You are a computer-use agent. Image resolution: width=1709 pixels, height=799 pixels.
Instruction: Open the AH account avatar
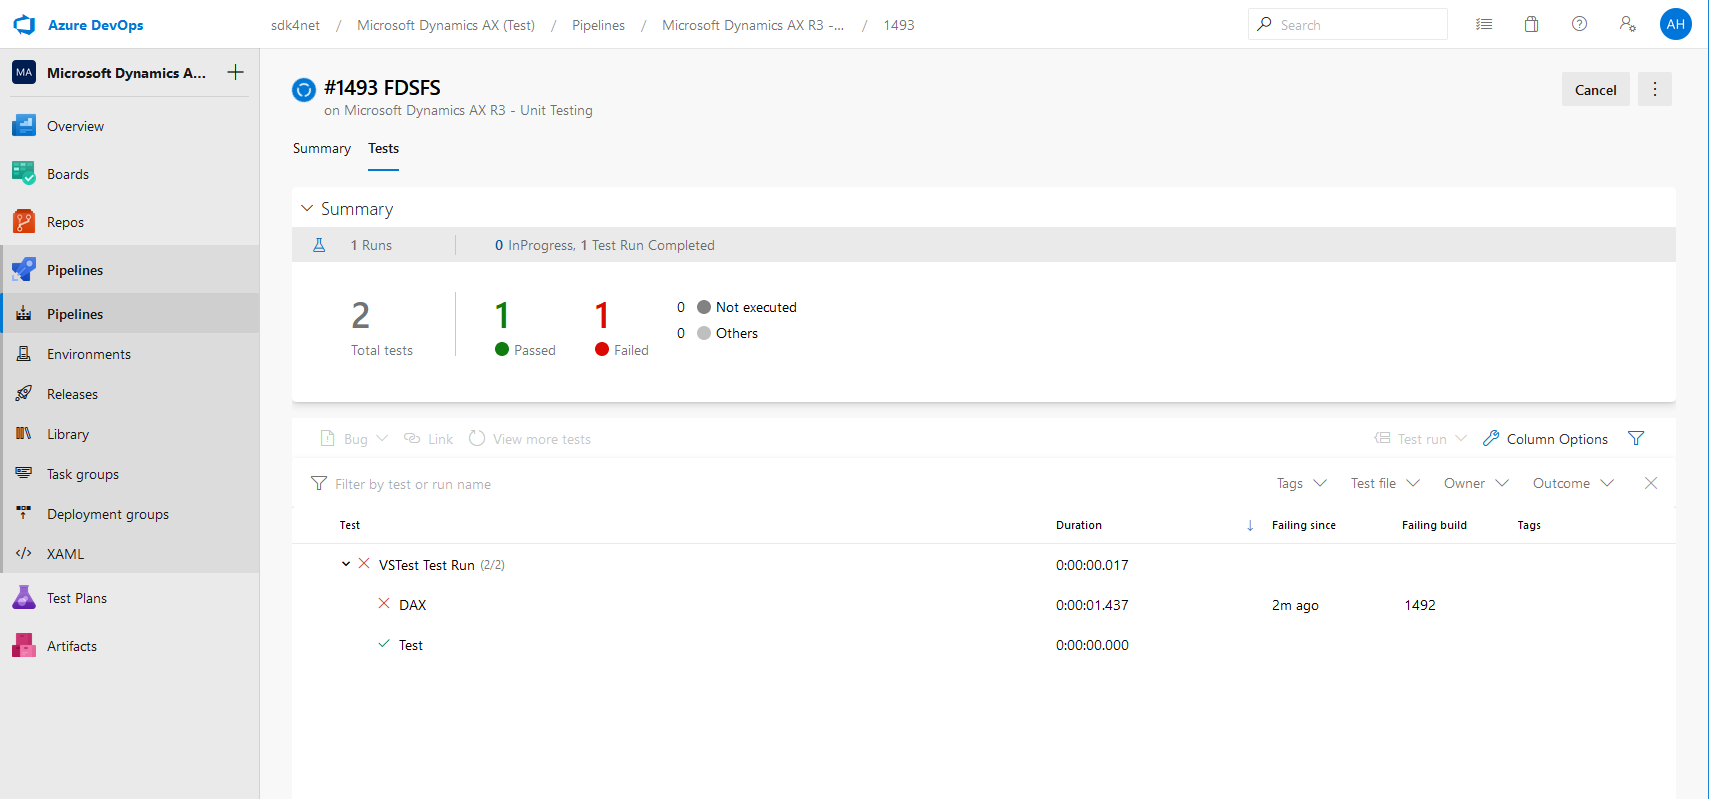click(x=1676, y=24)
